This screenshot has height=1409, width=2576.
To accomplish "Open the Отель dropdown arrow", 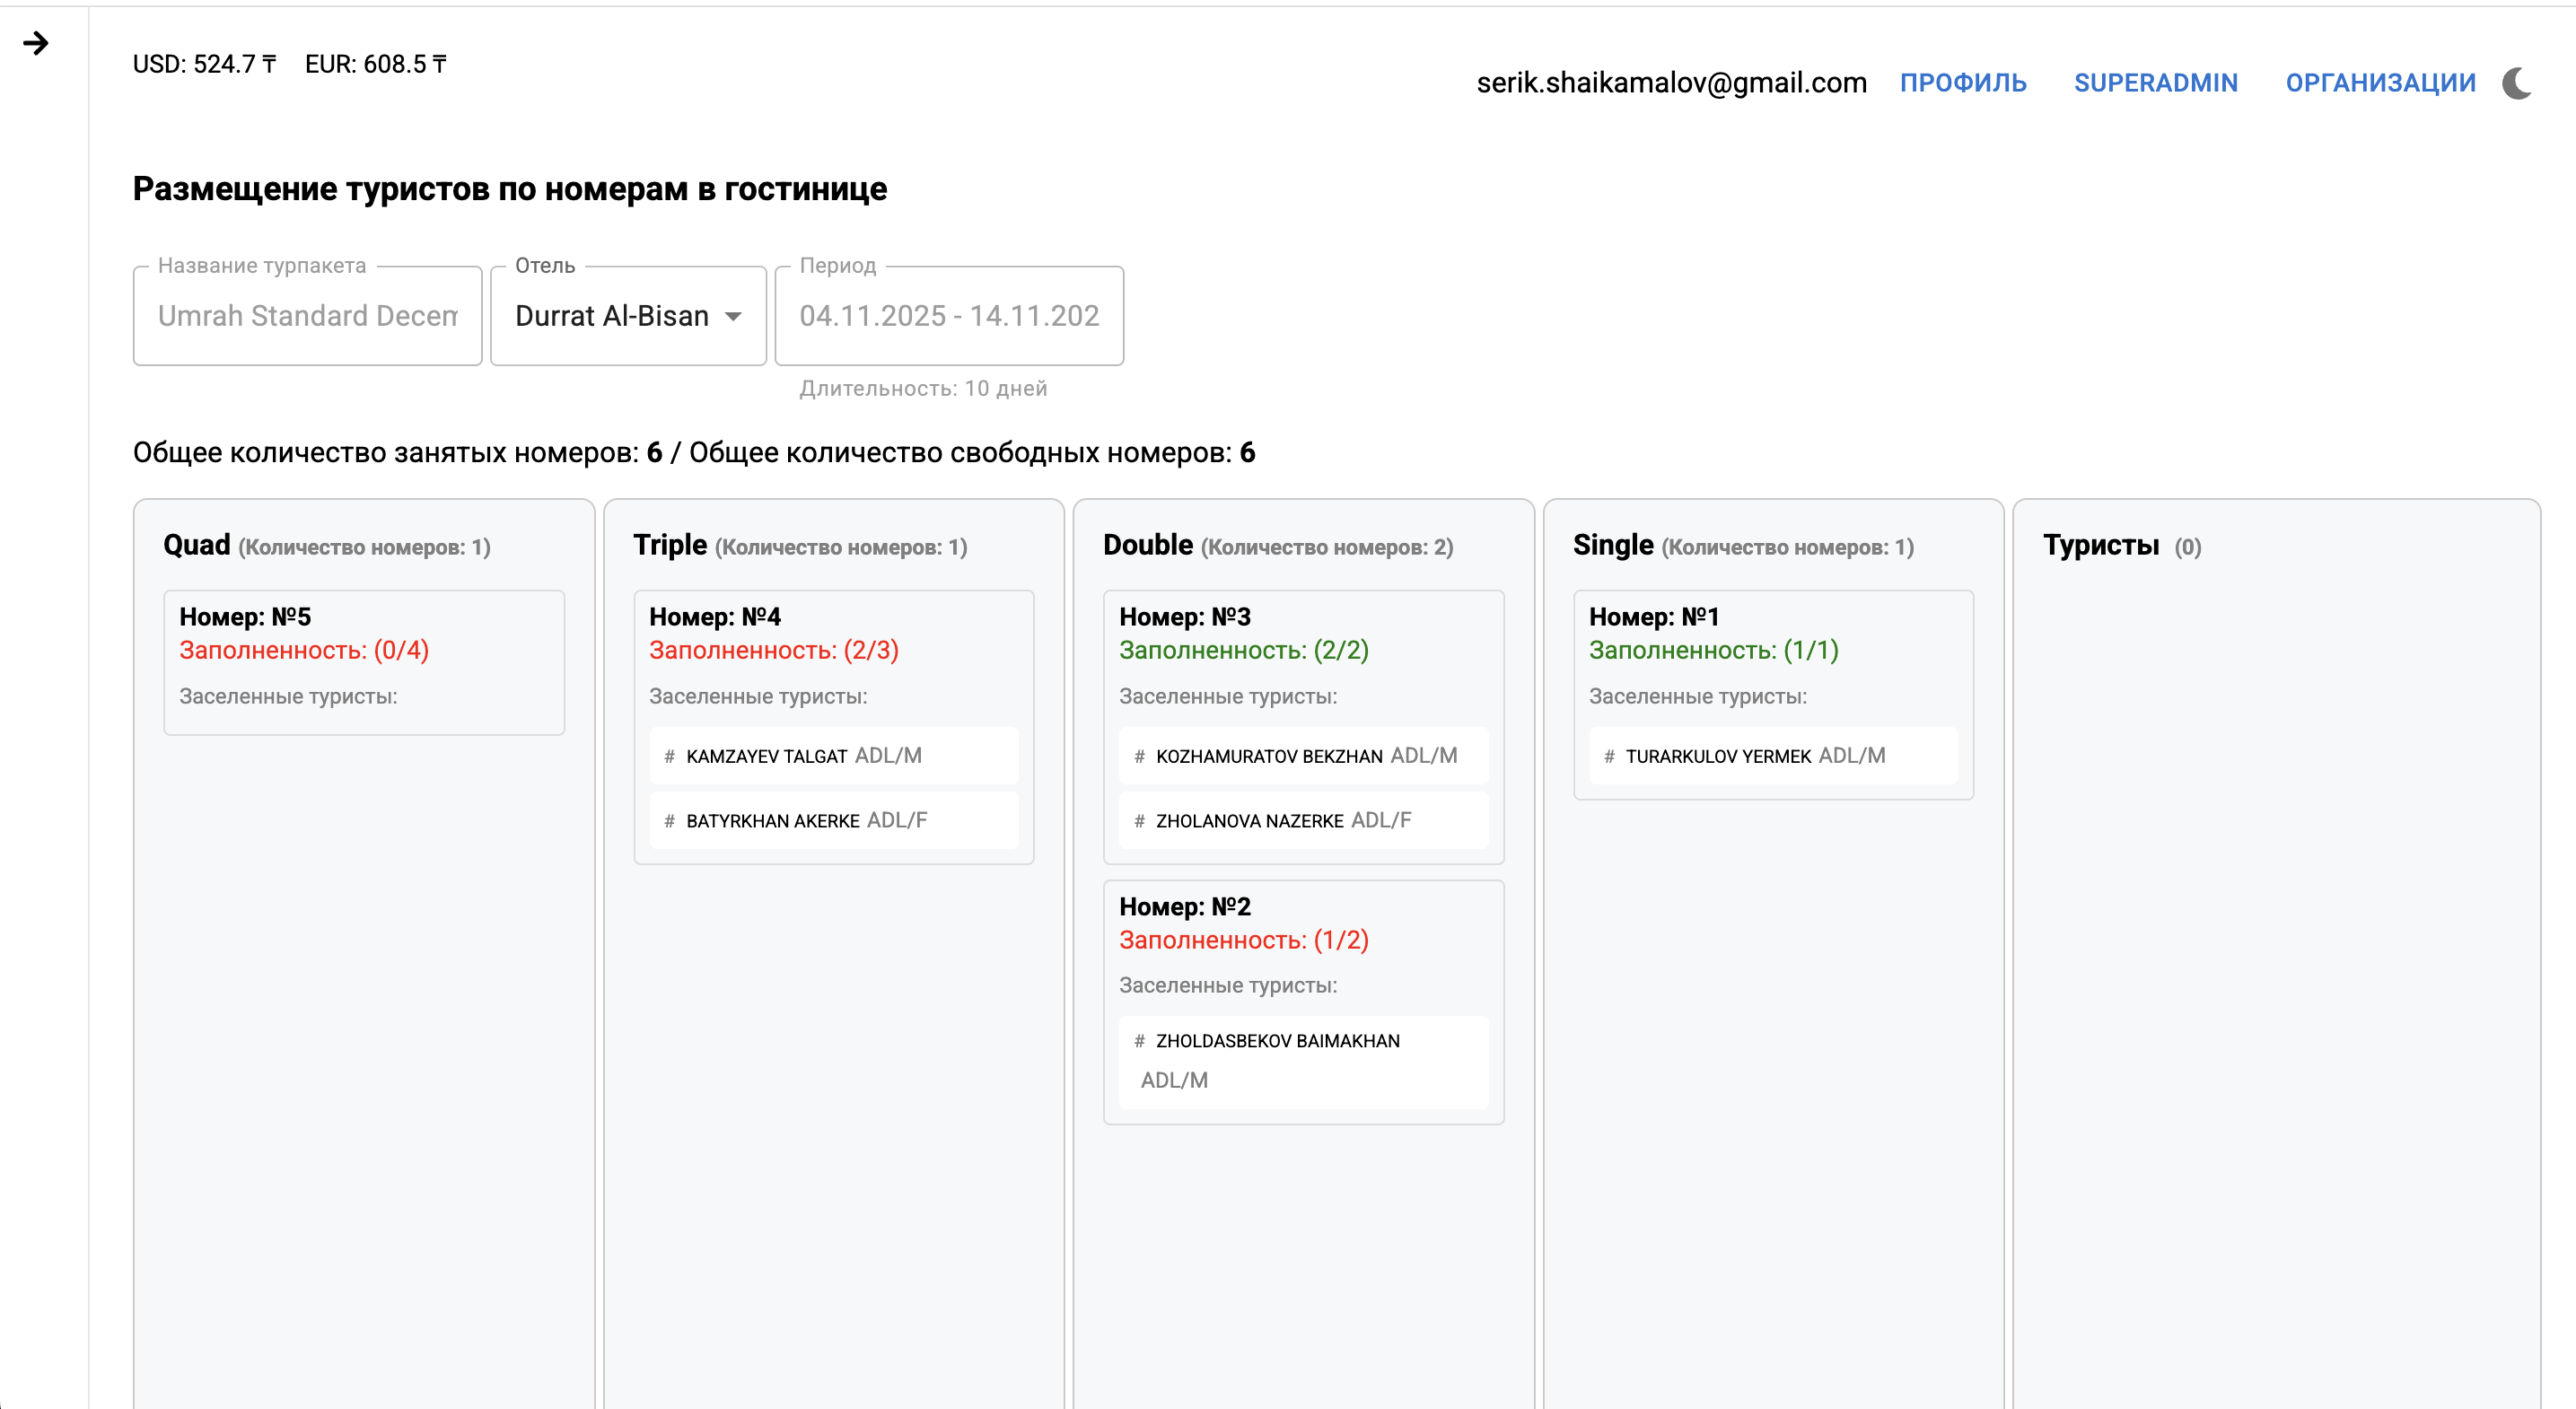I will pyautogui.click(x=733, y=316).
